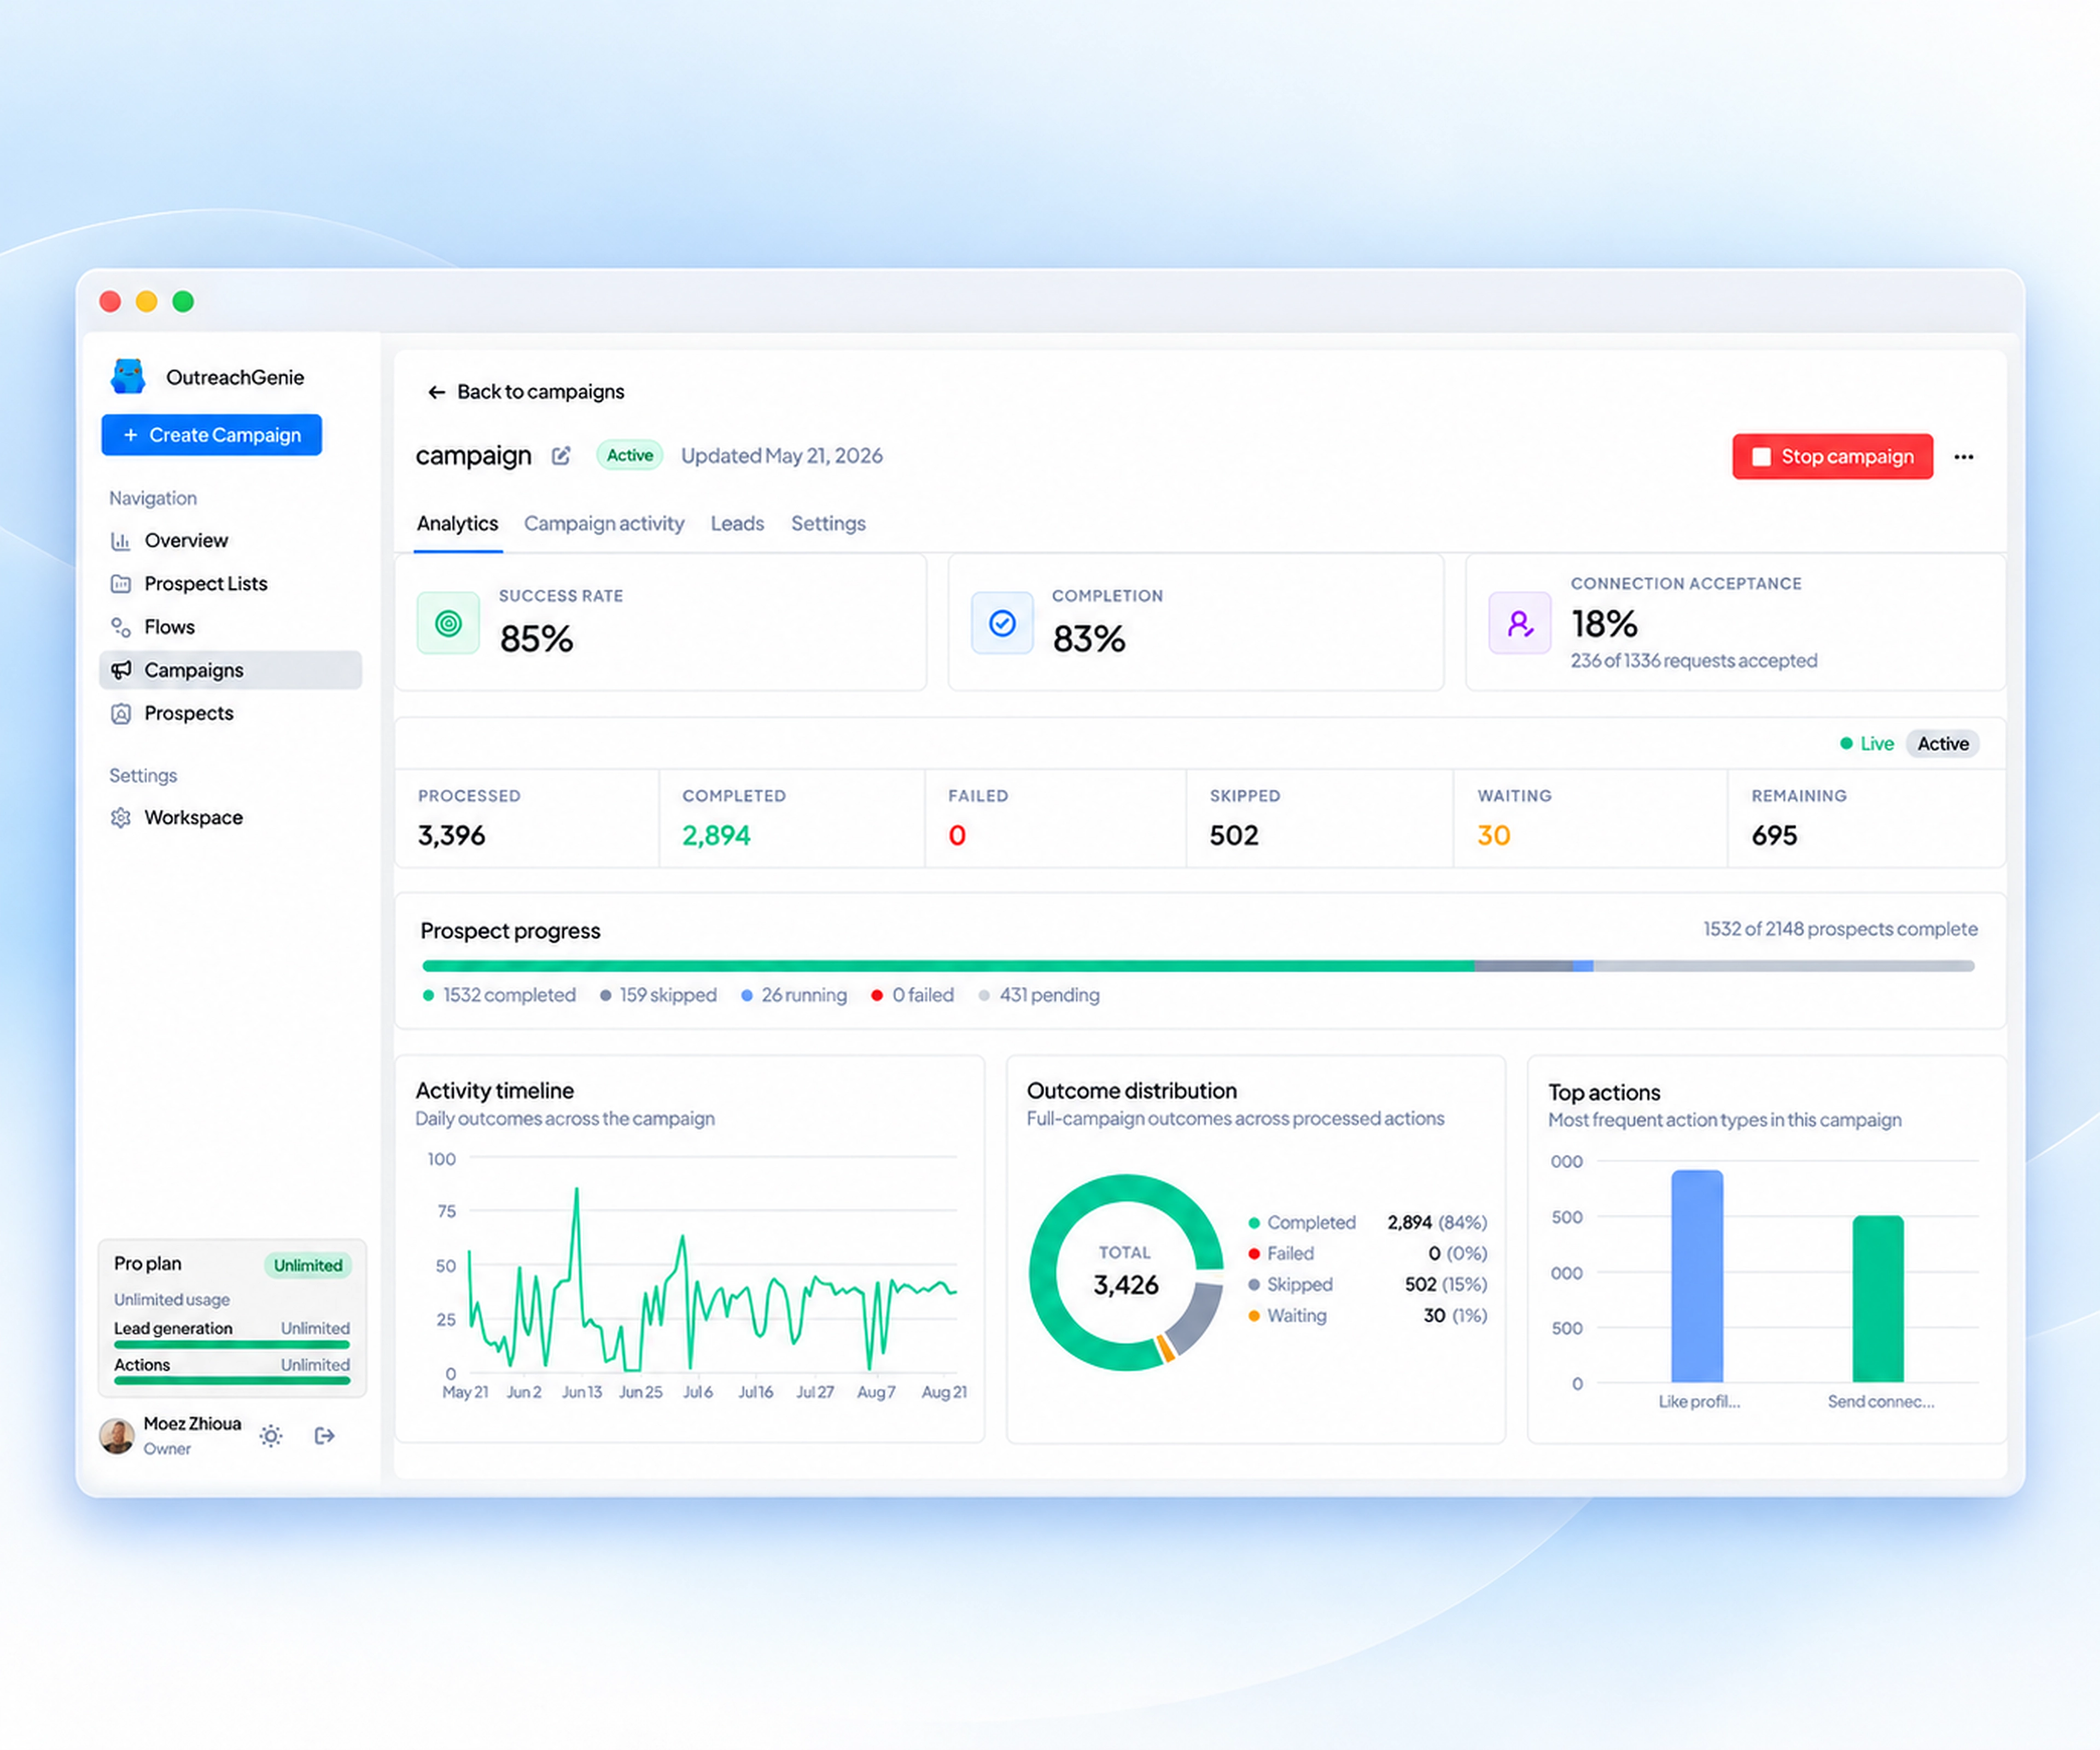The image size is (2100, 1750).
Task: Click the logout icon beside user name
Action: click(x=324, y=1436)
